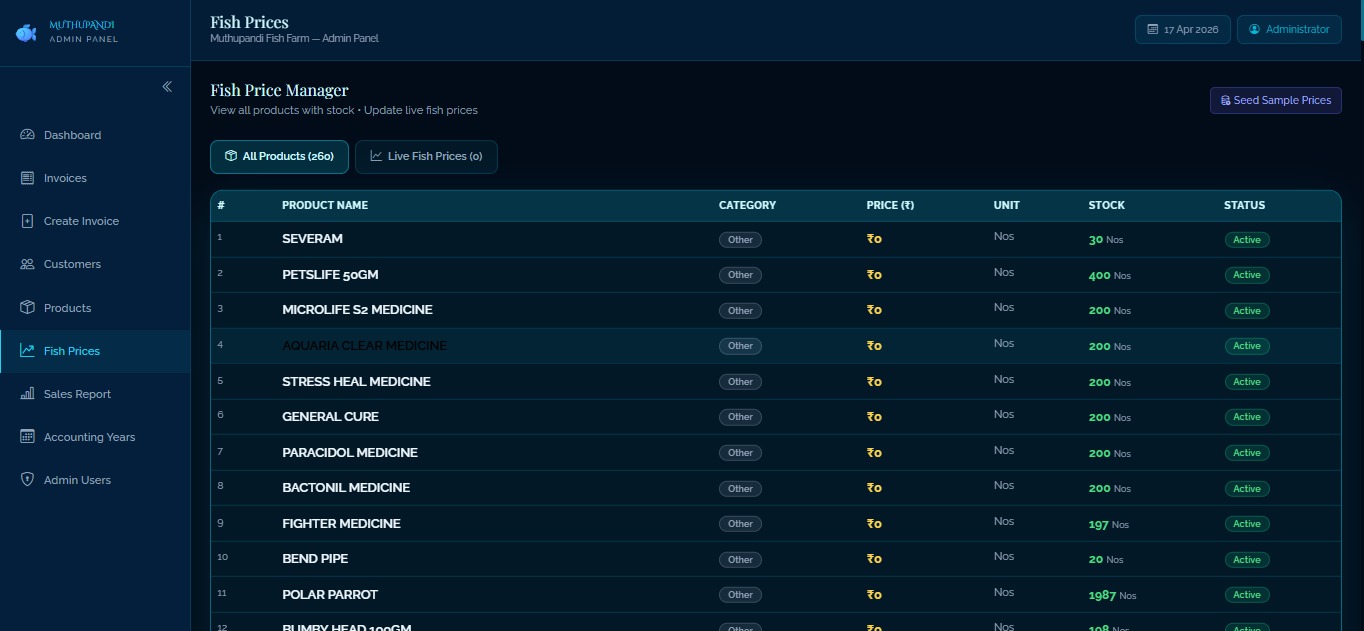Screen dimensions: 1364x631
Task: Click the SEVERAM product row
Action: [x=312, y=239]
